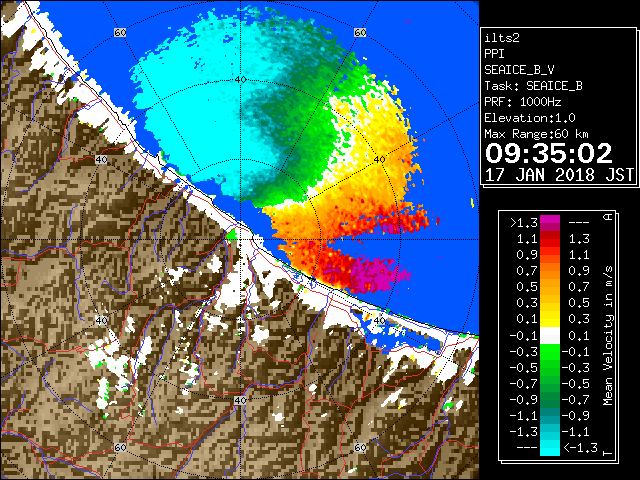The image size is (640, 480).
Task: Click the southwest 60 km range ring label
Action: pos(120,447)
